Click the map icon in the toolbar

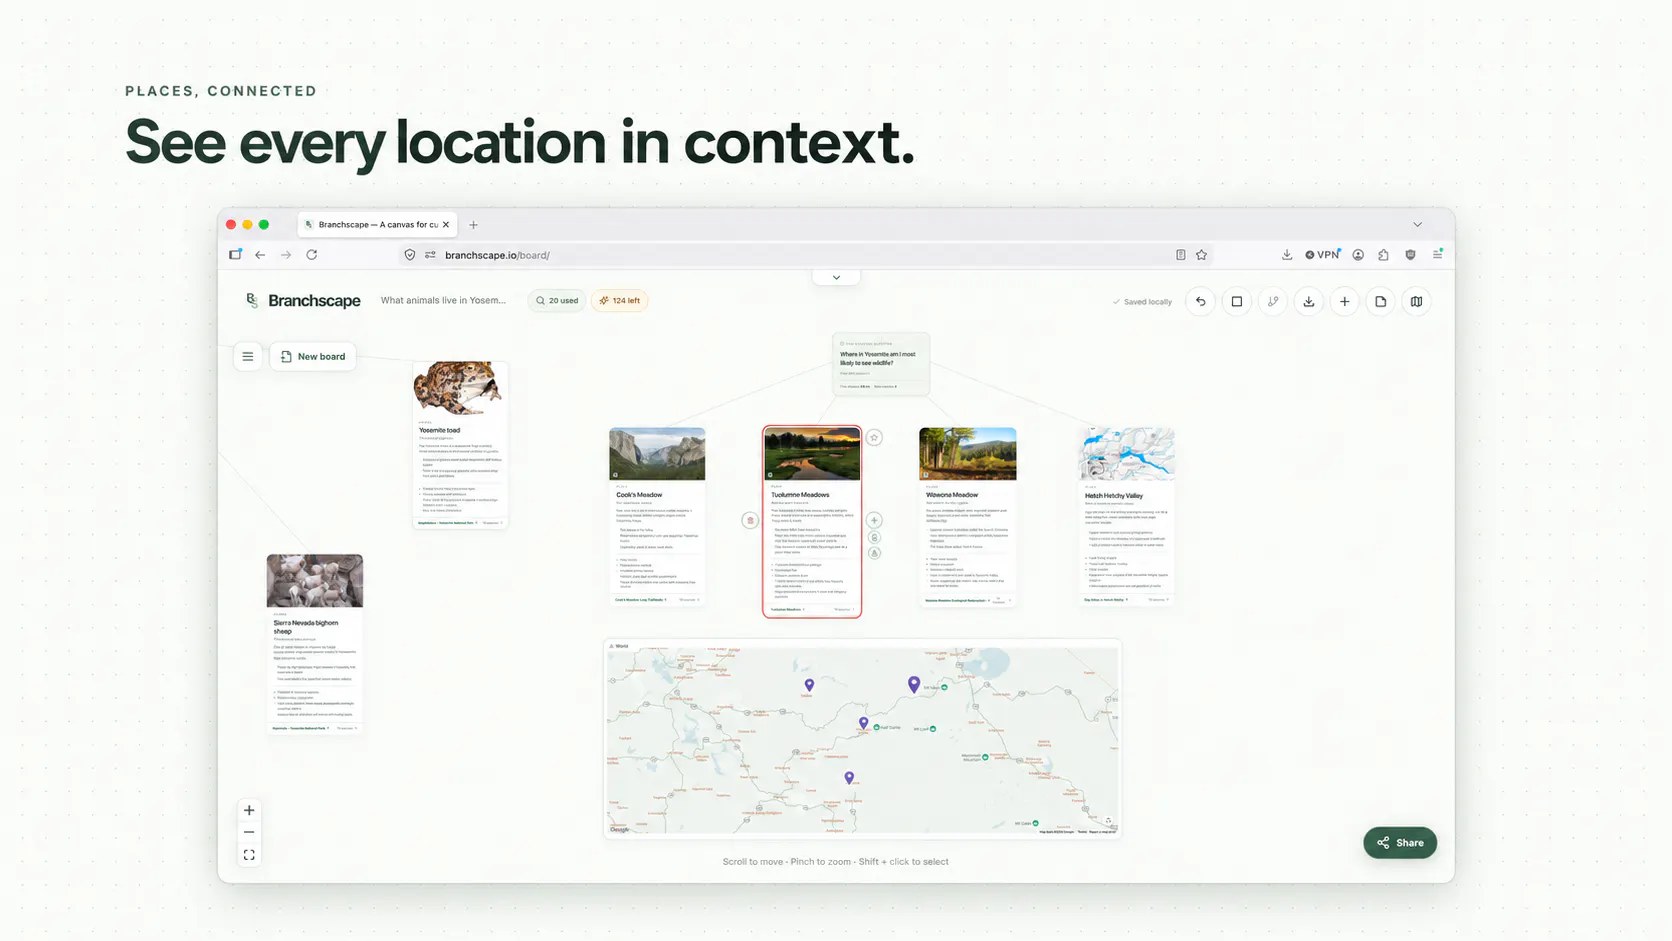pyautogui.click(x=1416, y=301)
